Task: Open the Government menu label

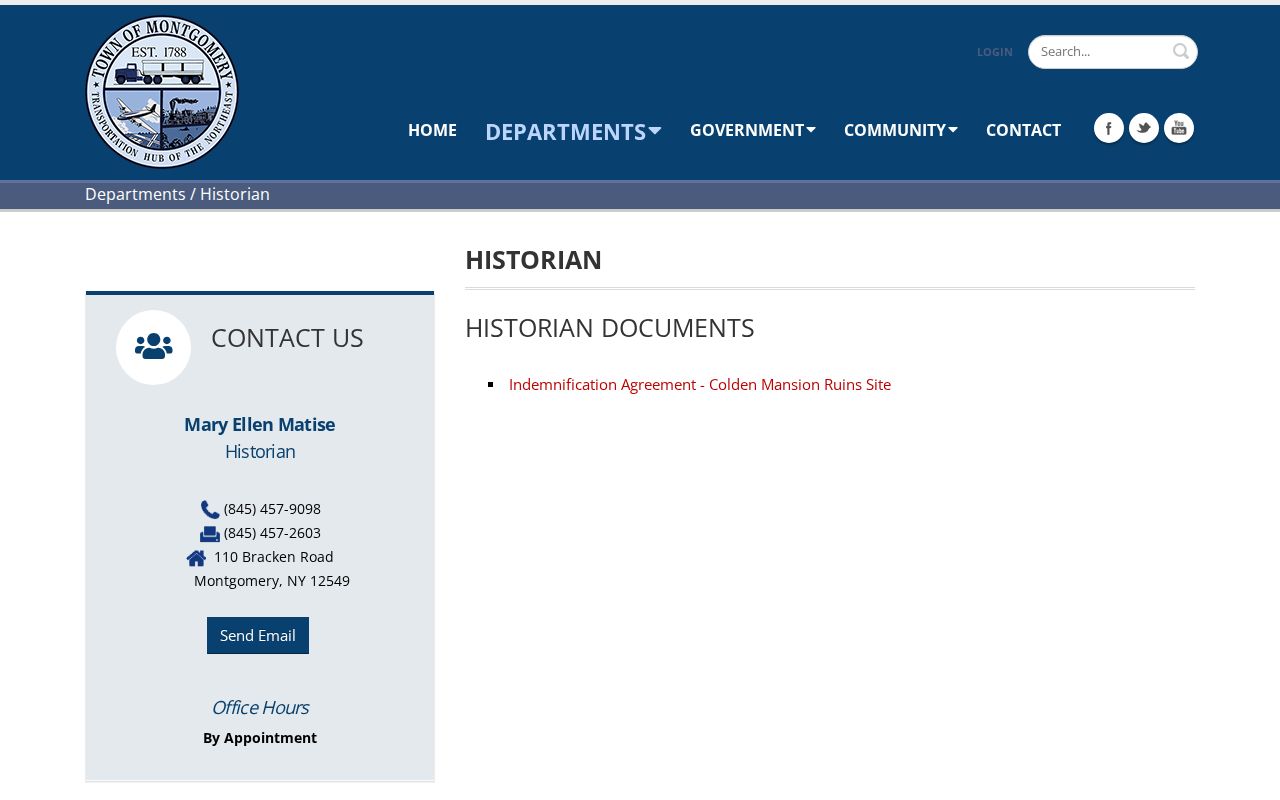Action: (x=747, y=130)
